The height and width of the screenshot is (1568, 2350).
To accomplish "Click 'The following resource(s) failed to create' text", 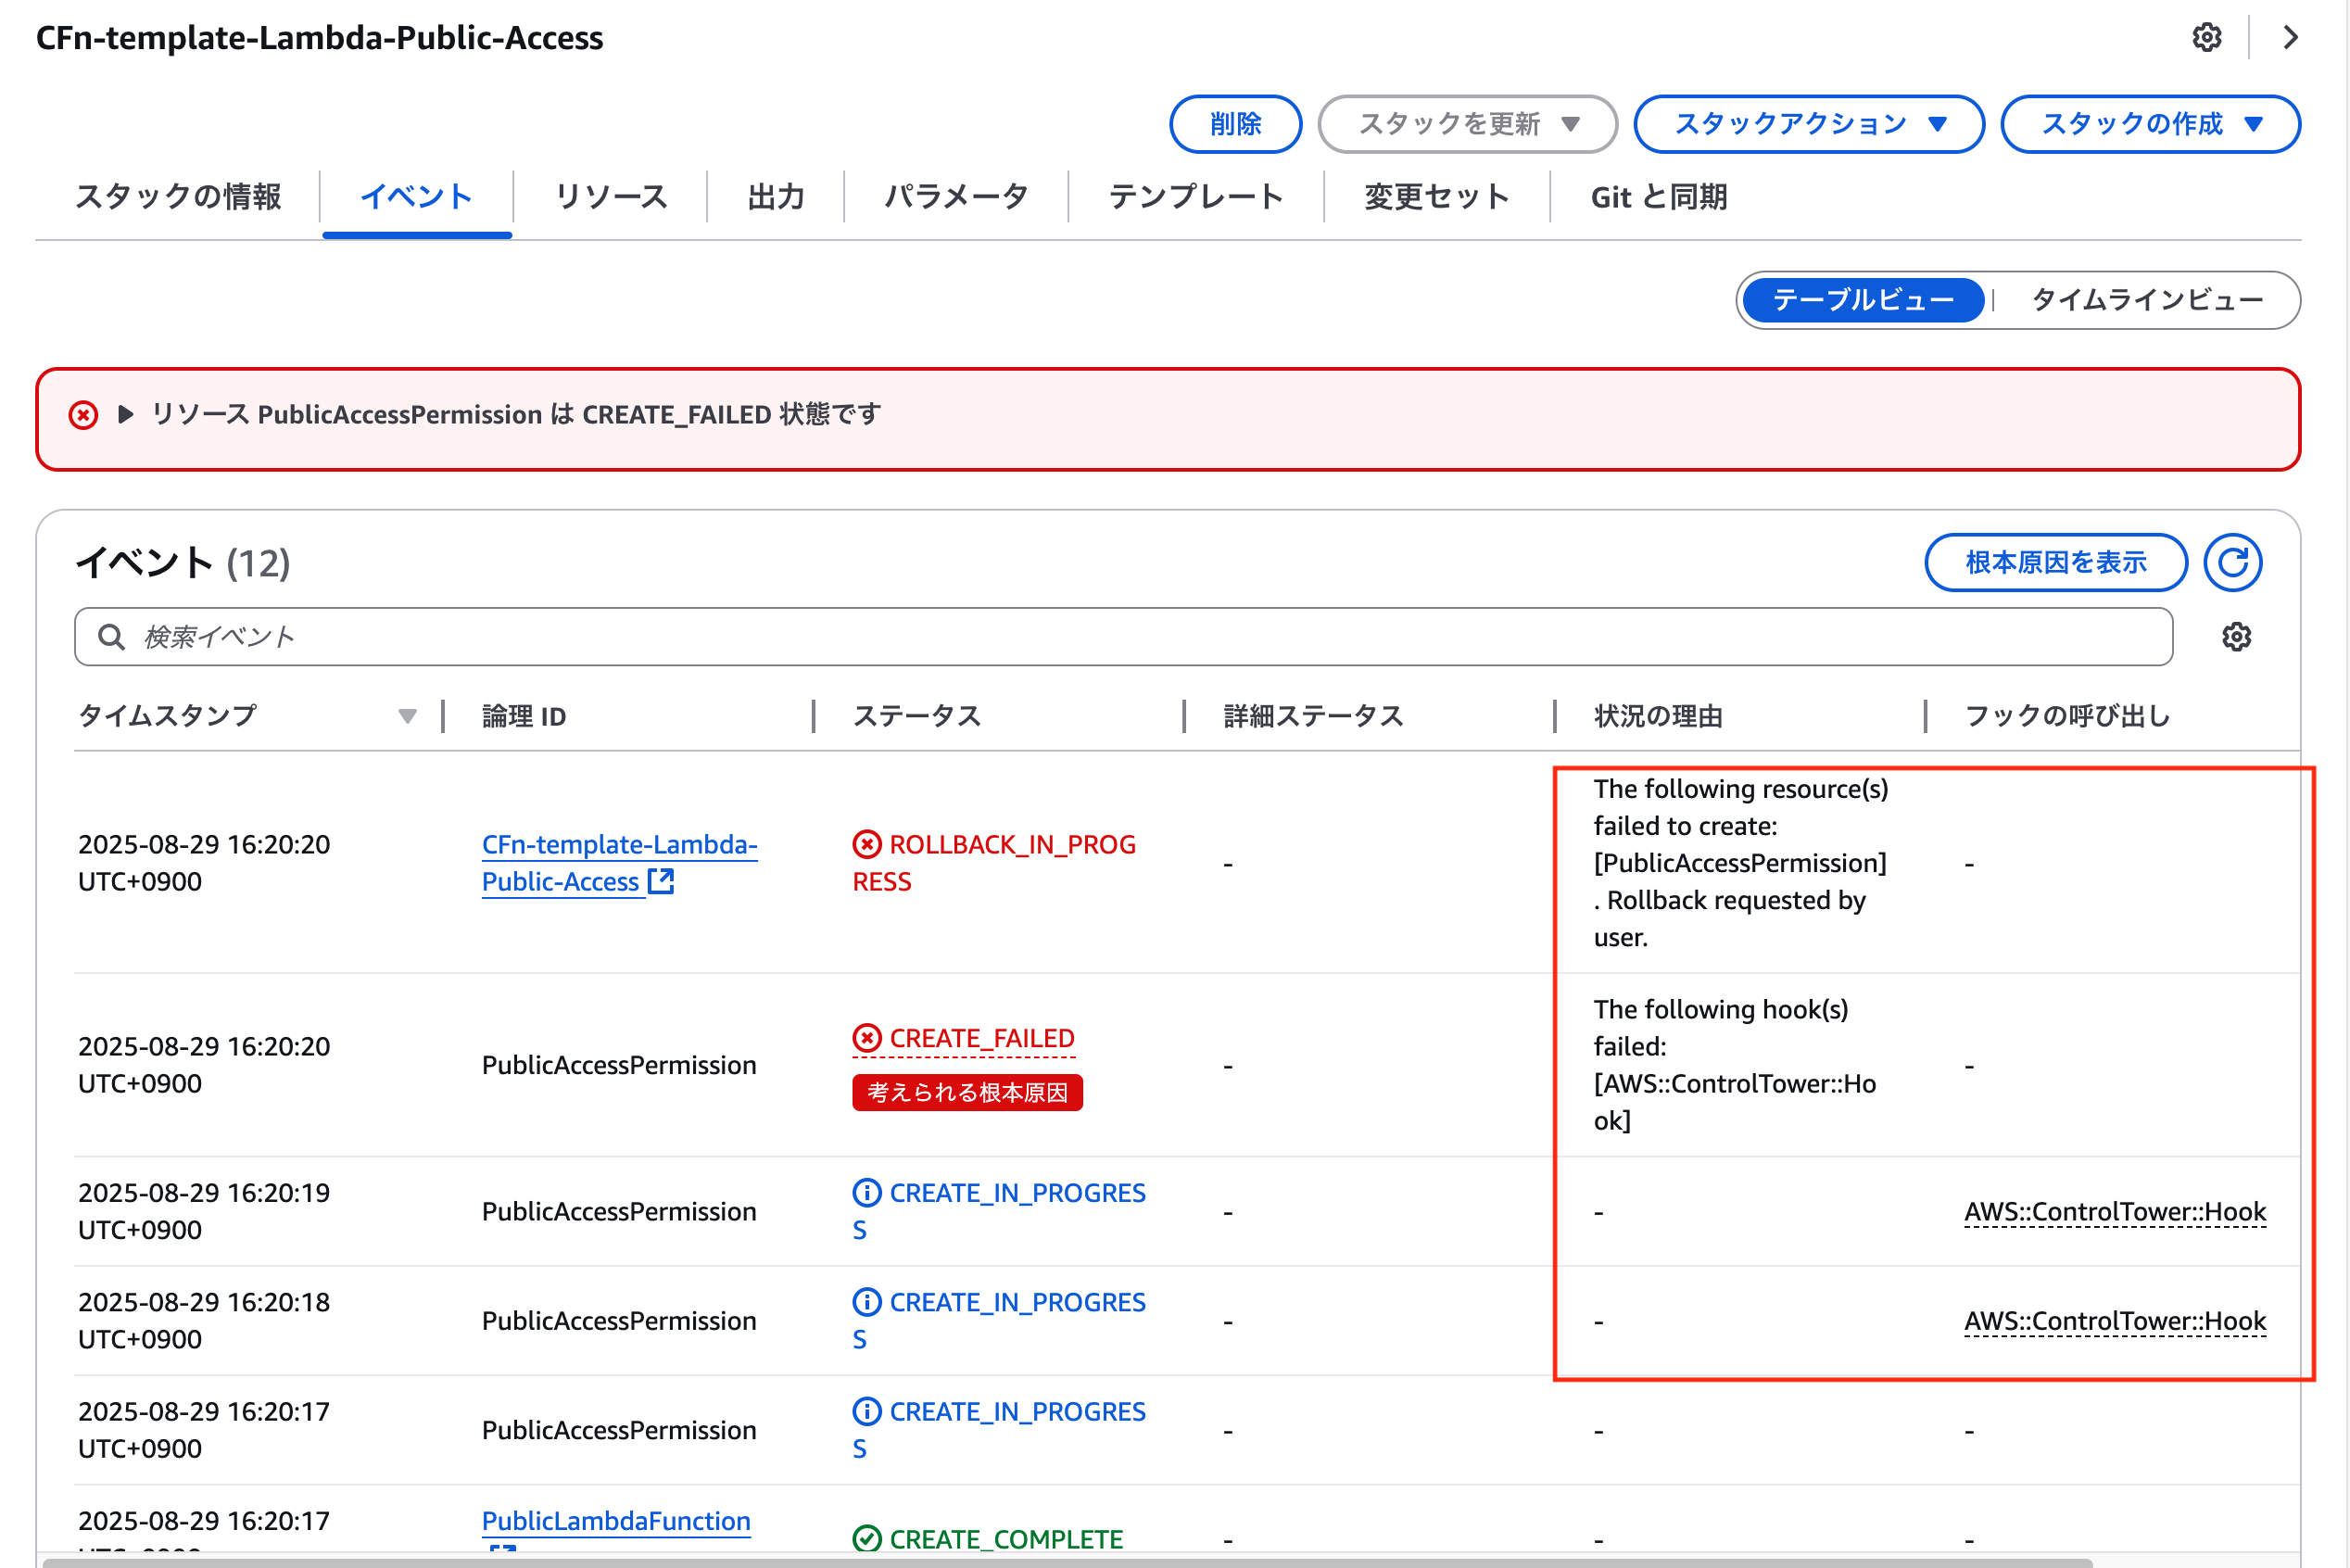I will click(x=1741, y=863).
